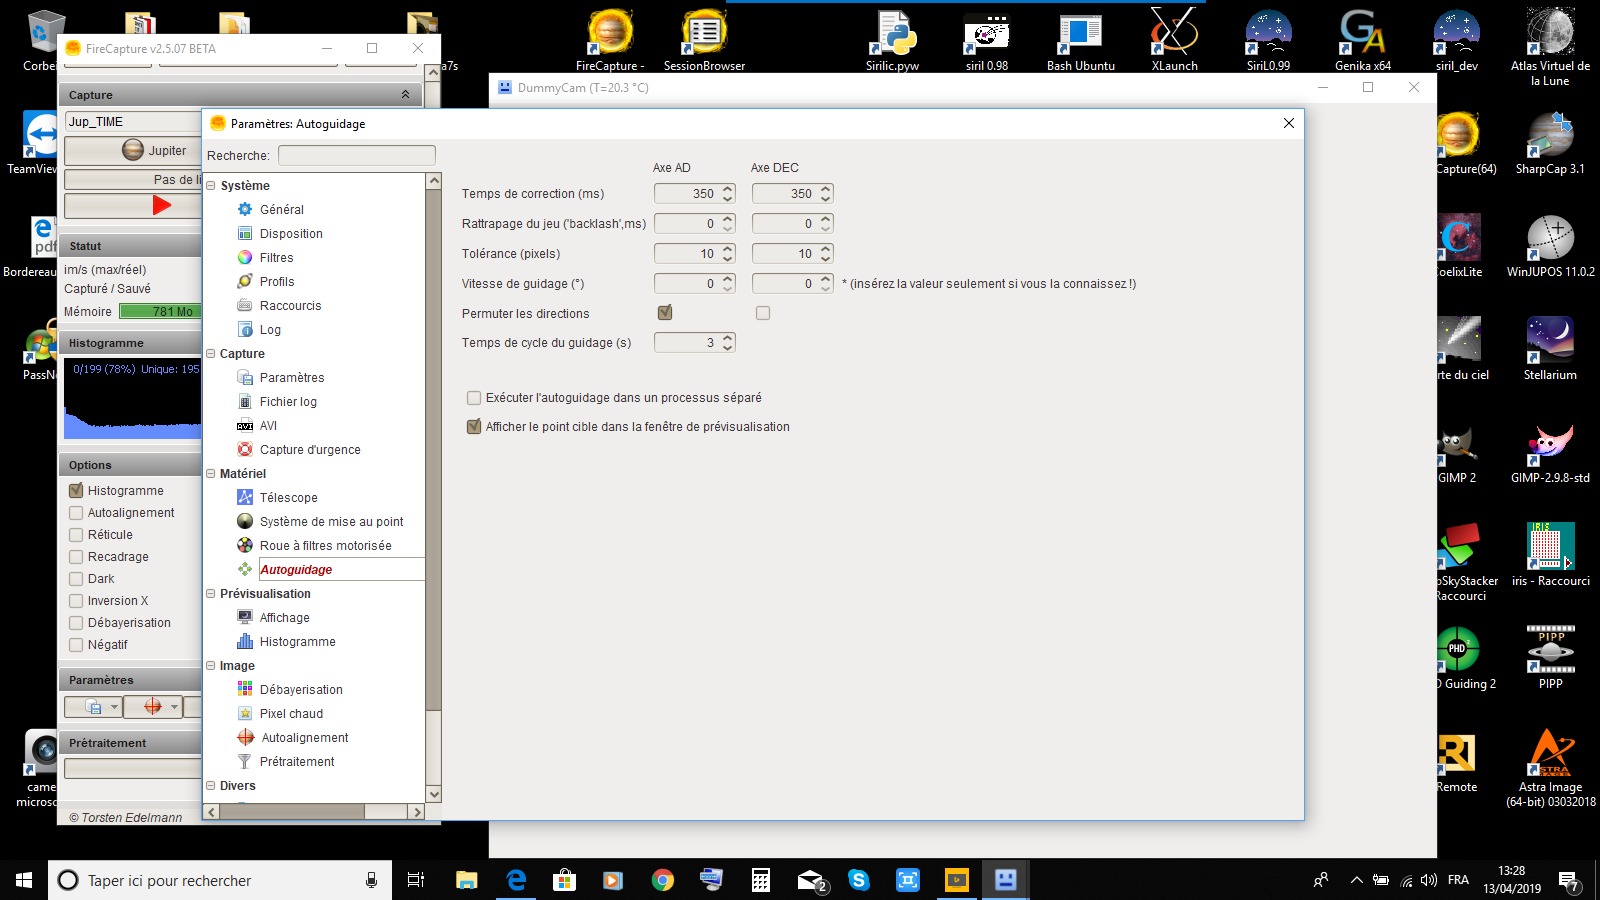Open the AVI settings icon
The image size is (1600, 900).
(x=245, y=425)
